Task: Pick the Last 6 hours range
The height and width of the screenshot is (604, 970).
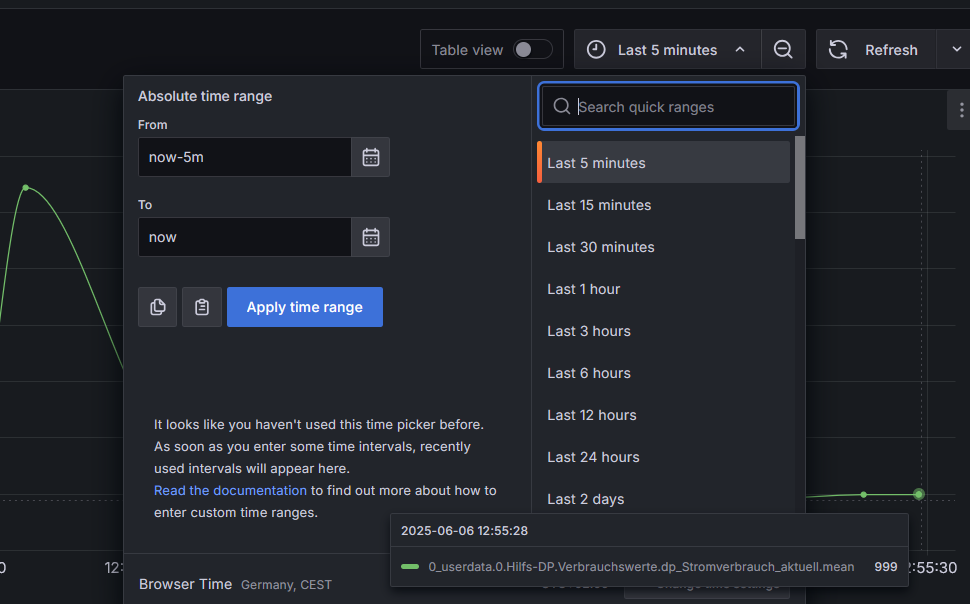Action: pyautogui.click(x=589, y=373)
